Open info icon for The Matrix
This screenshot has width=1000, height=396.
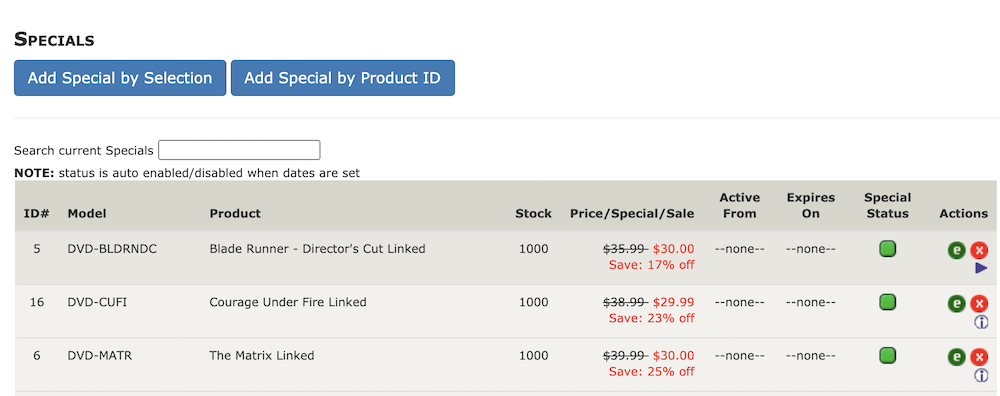coord(981,376)
